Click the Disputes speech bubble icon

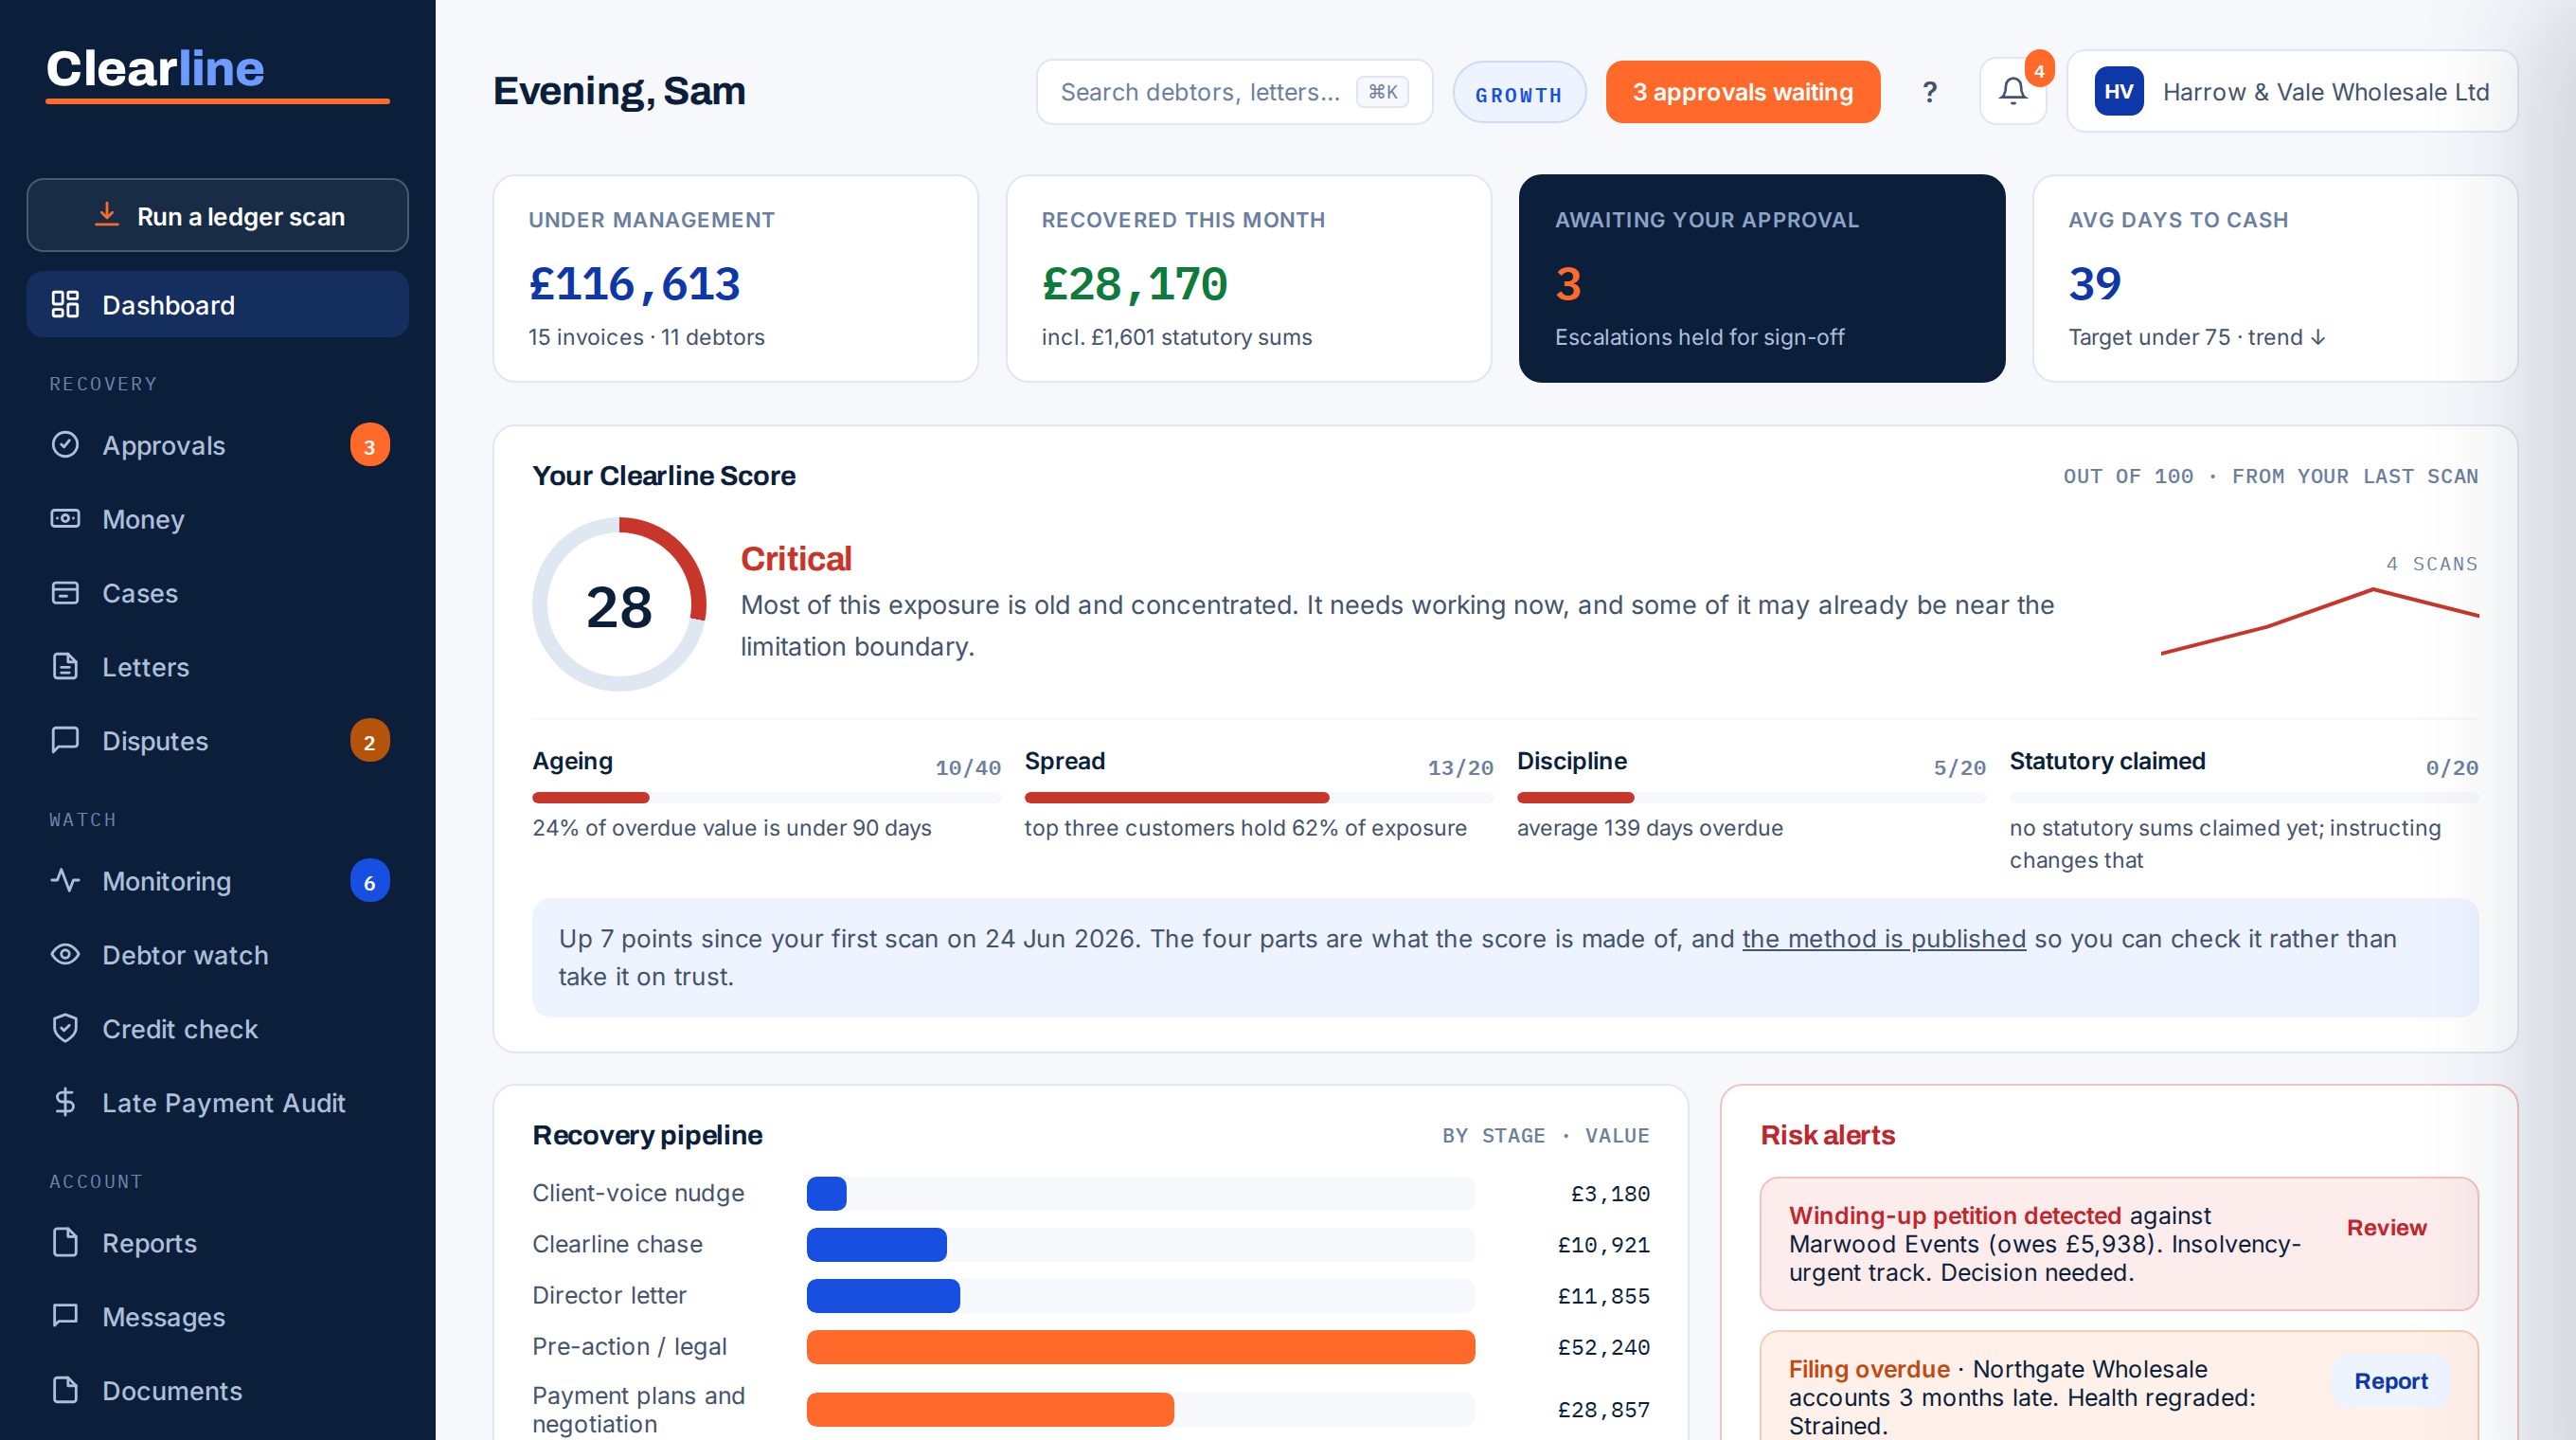65,740
